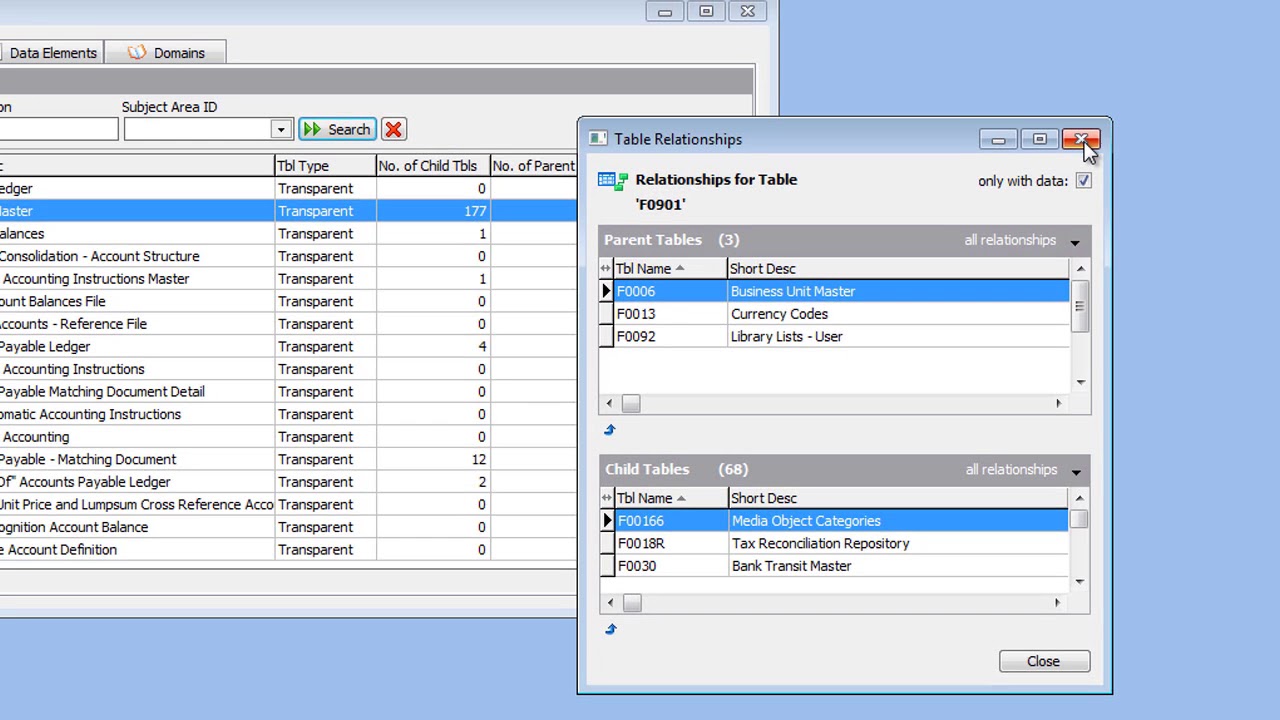Select 'Payable Matching Document Detail' row
The height and width of the screenshot is (720, 1280).
[288, 392]
